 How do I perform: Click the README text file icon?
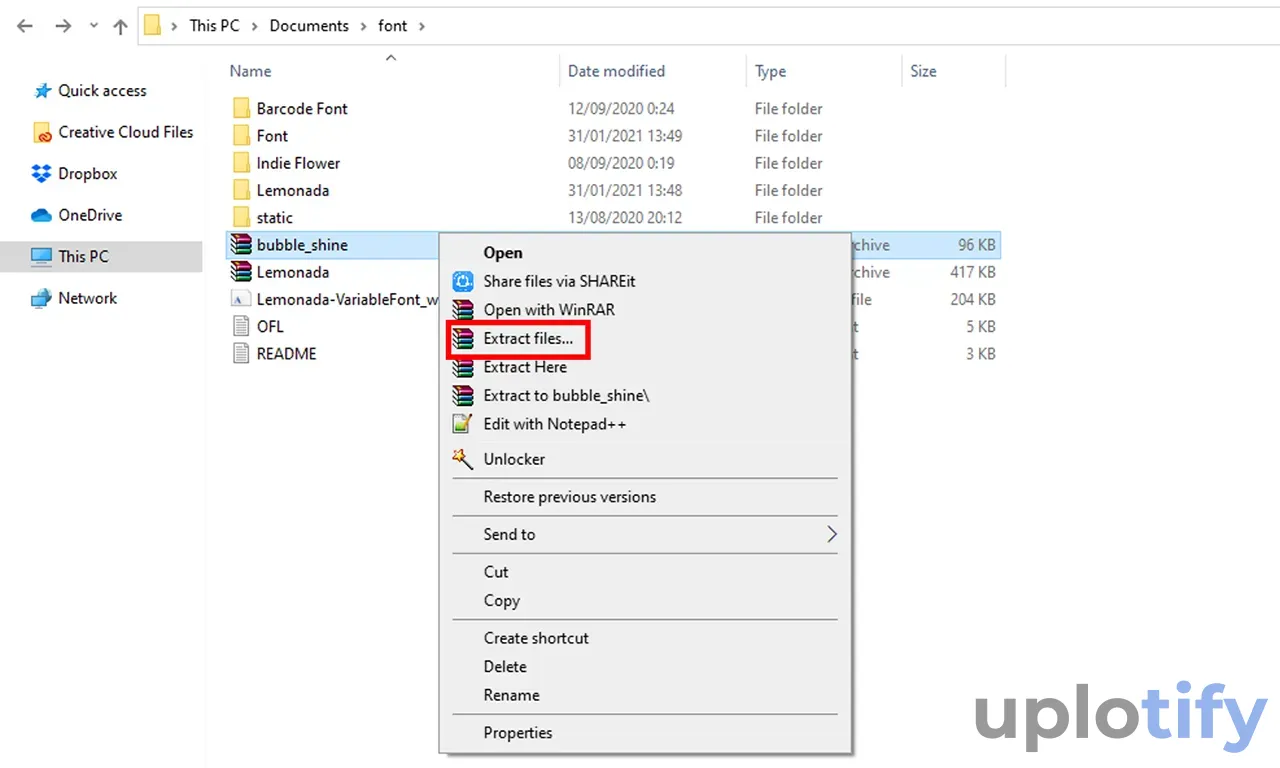[241, 353]
